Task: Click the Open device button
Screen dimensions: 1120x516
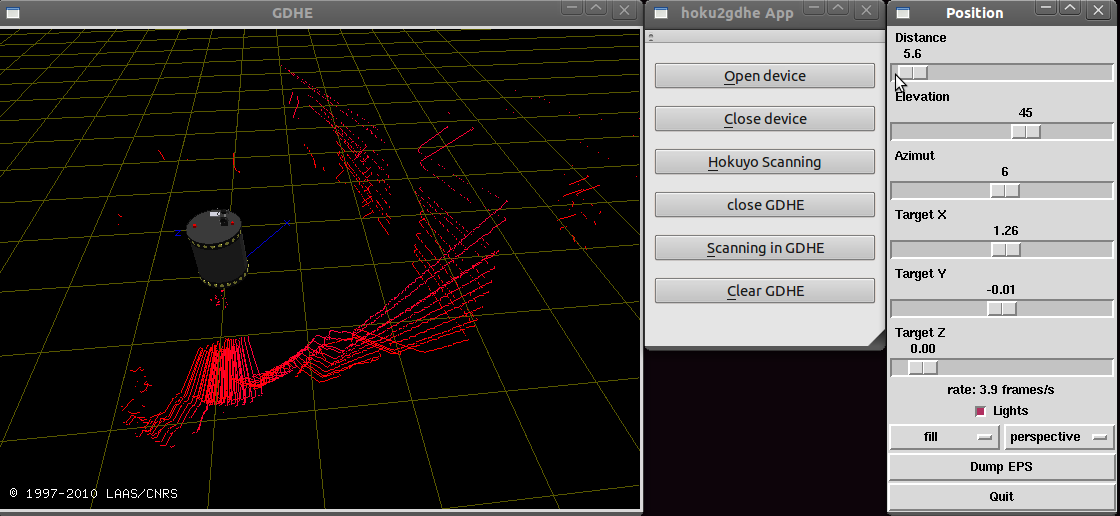Action: point(764,76)
